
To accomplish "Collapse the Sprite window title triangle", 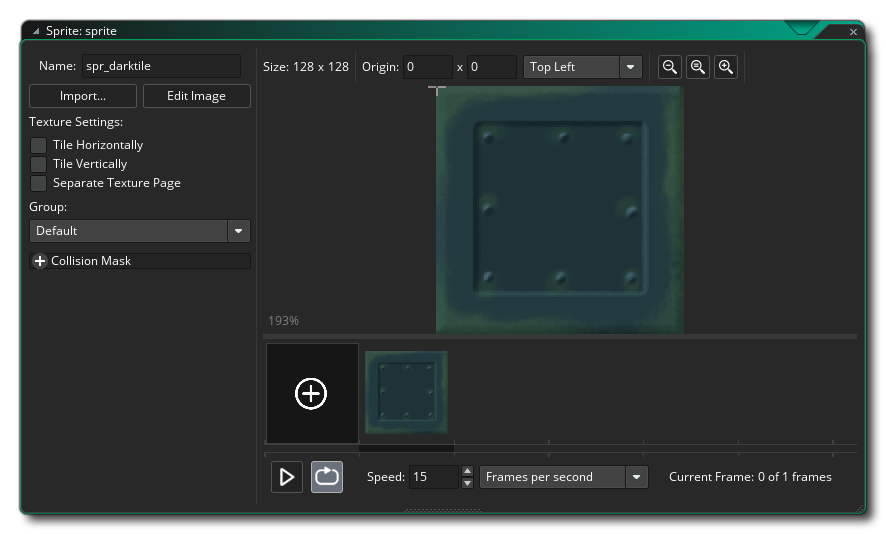I will pyautogui.click(x=36, y=31).
